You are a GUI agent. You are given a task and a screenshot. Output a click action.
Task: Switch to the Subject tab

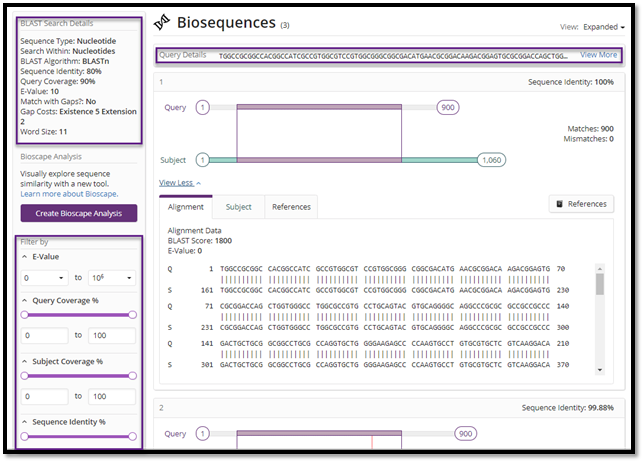pos(239,207)
